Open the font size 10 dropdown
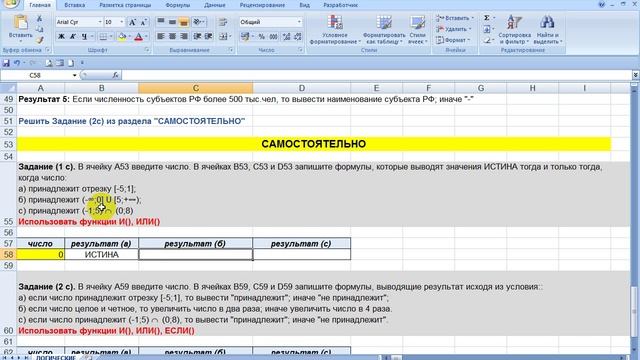640x360 pixels. 122,22
